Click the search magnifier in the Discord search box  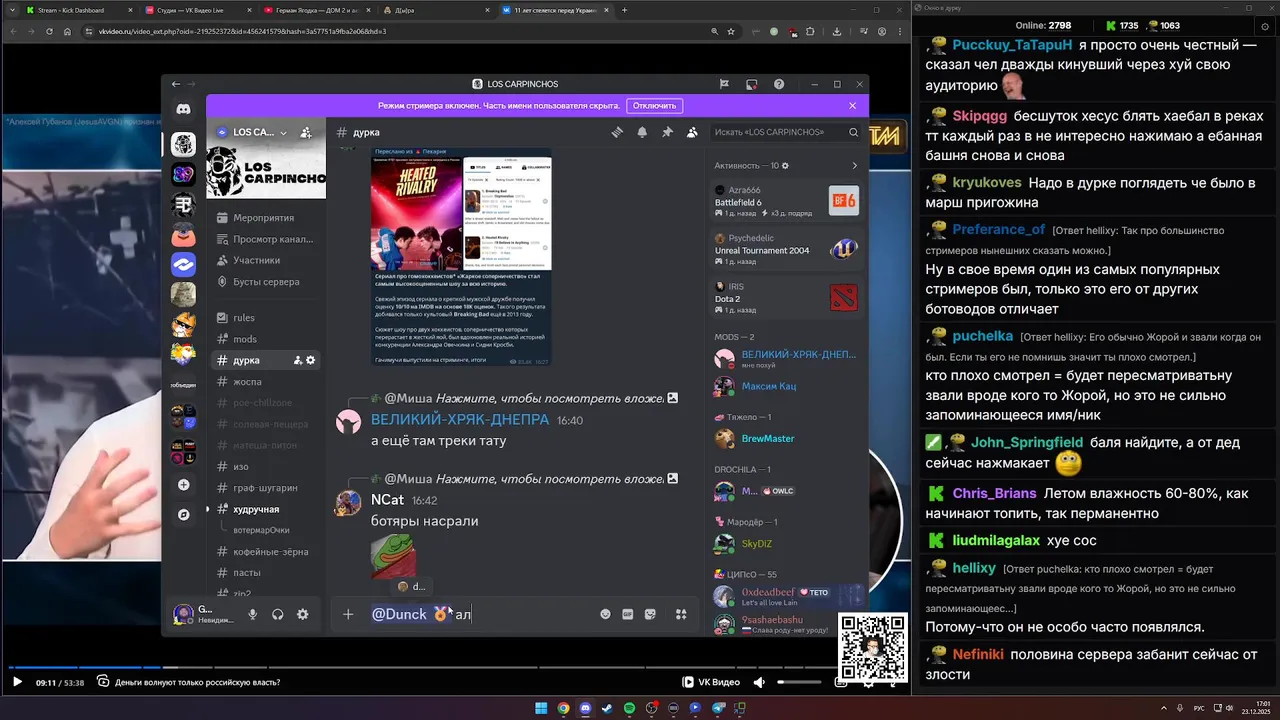tap(853, 132)
